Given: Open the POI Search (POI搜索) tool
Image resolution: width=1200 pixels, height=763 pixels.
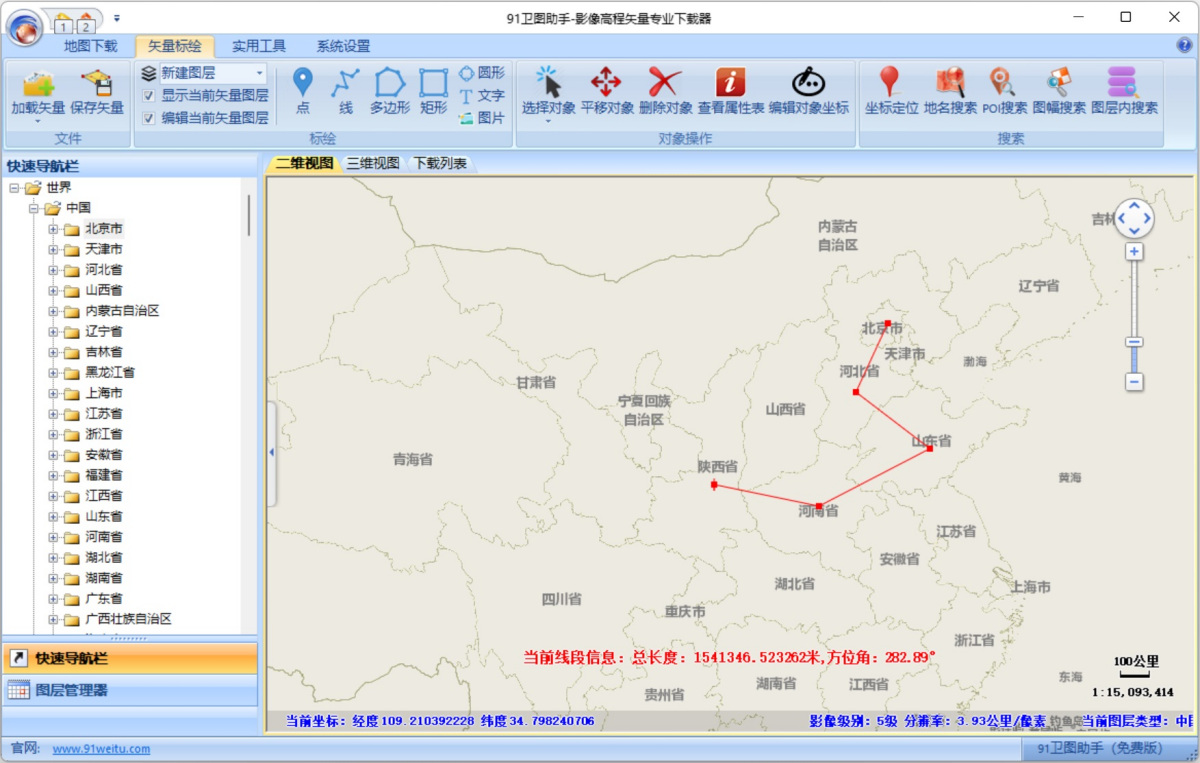Looking at the screenshot, I should coord(1003,91).
